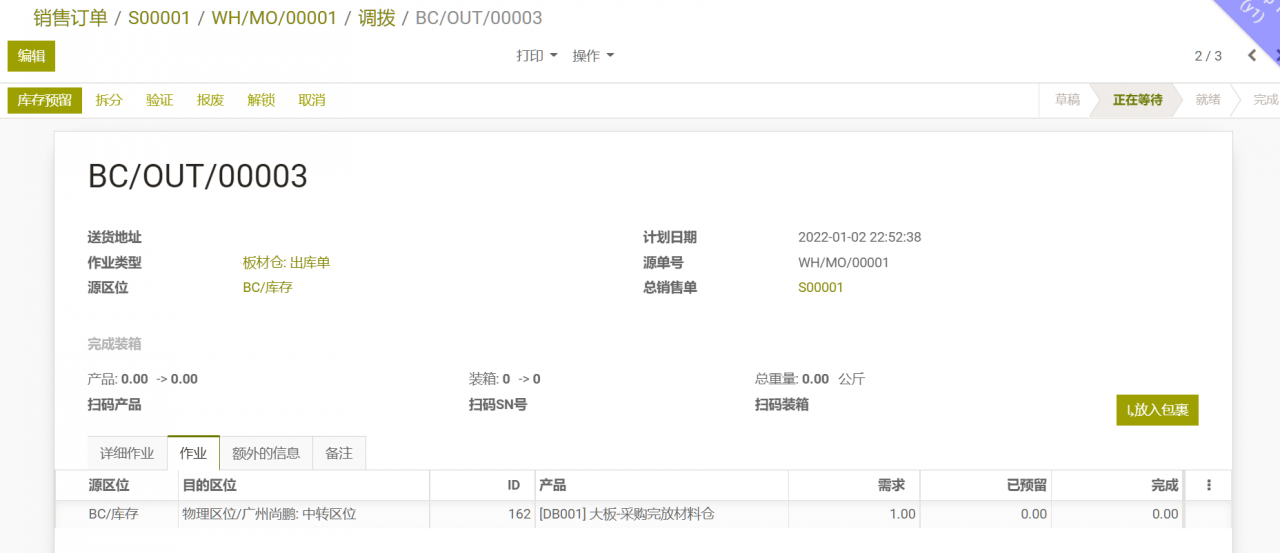Expand the 操作 dropdown menu
Screen dimensions: 1280x553
[593, 56]
